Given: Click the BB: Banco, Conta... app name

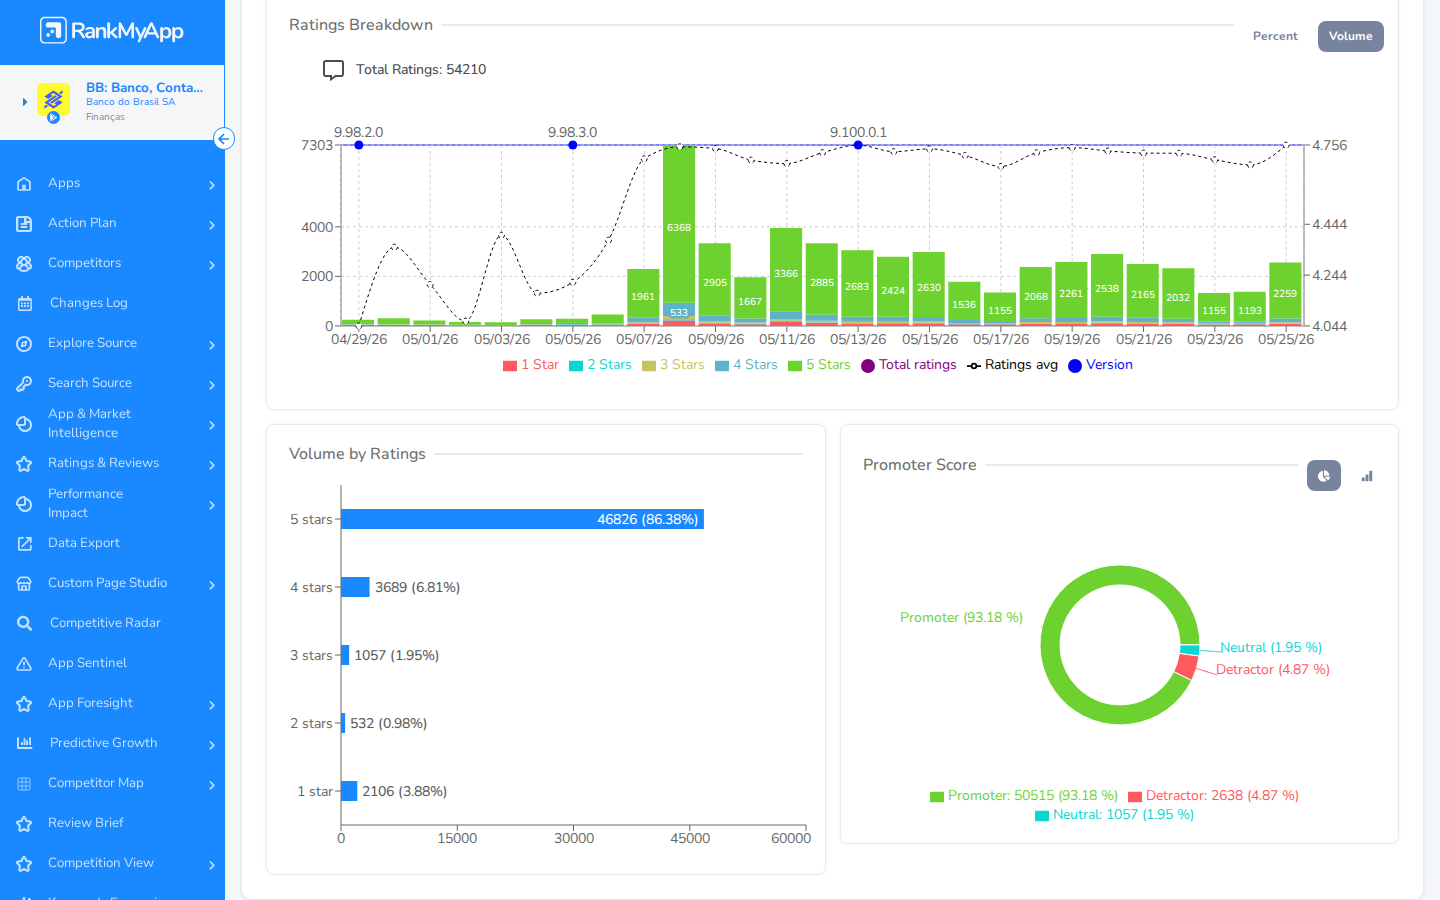Looking at the screenshot, I should point(144,87).
